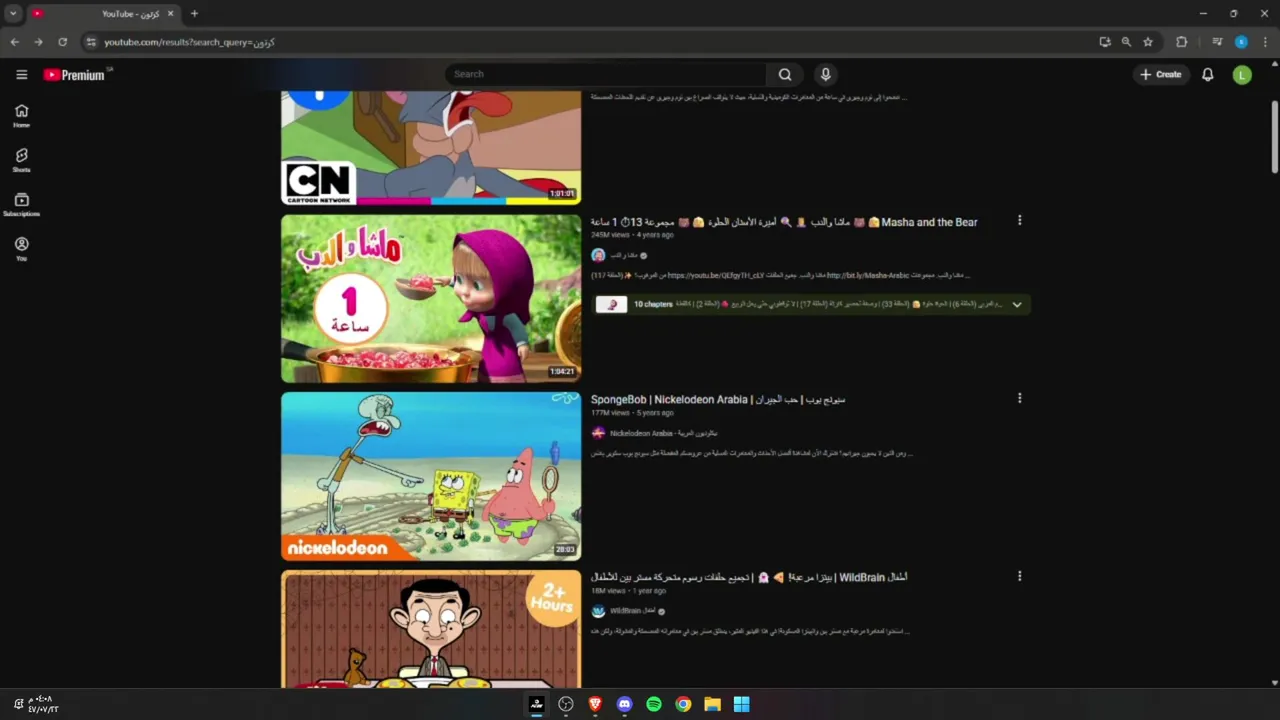Viewport: 1280px width, 720px height.
Task: Go back with browser back arrow
Action: (14, 42)
